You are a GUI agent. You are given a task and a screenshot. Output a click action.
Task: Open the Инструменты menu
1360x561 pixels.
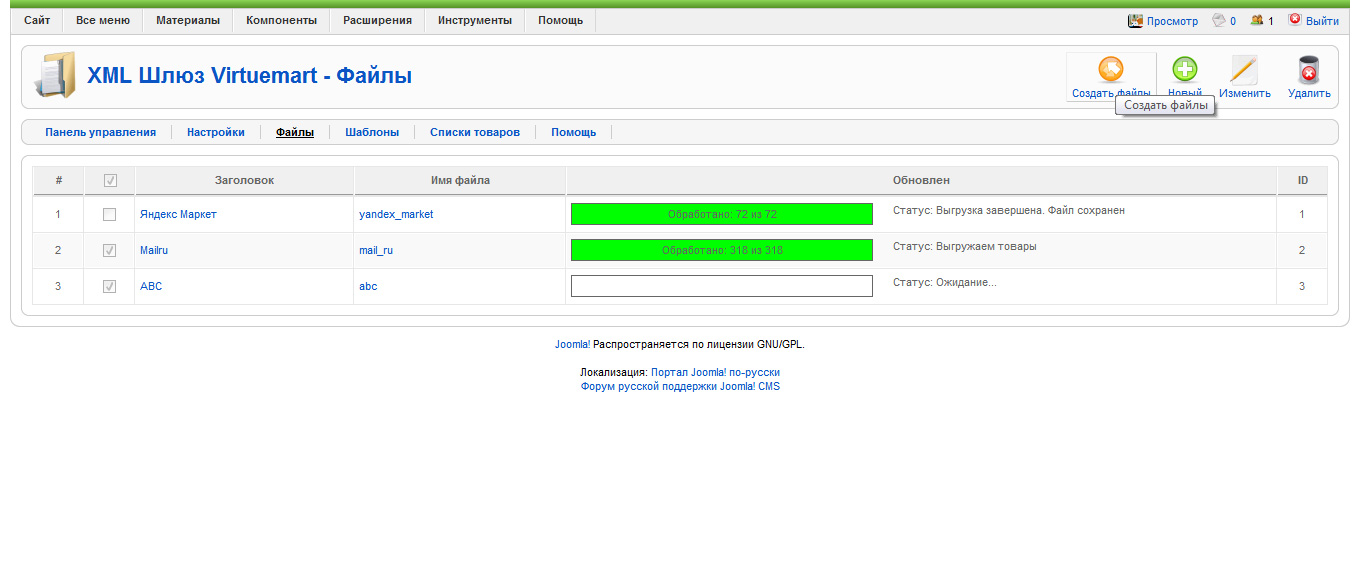pyautogui.click(x=475, y=20)
